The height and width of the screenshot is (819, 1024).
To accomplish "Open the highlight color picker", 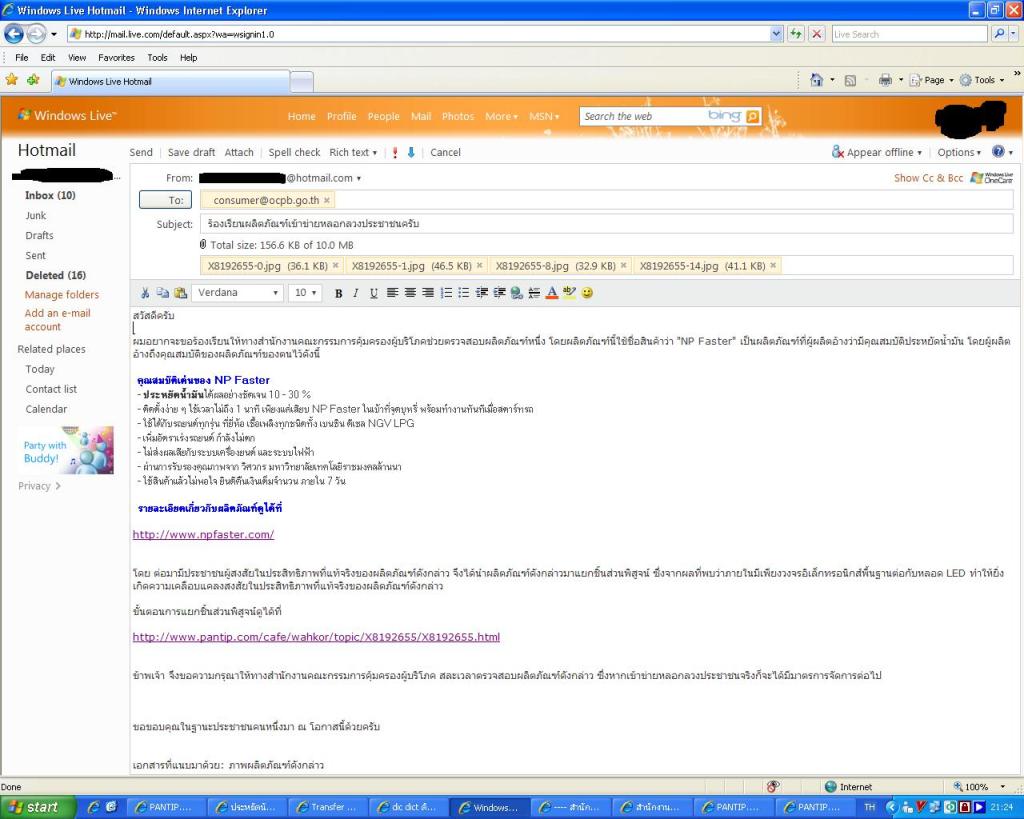I will (569, 293).
